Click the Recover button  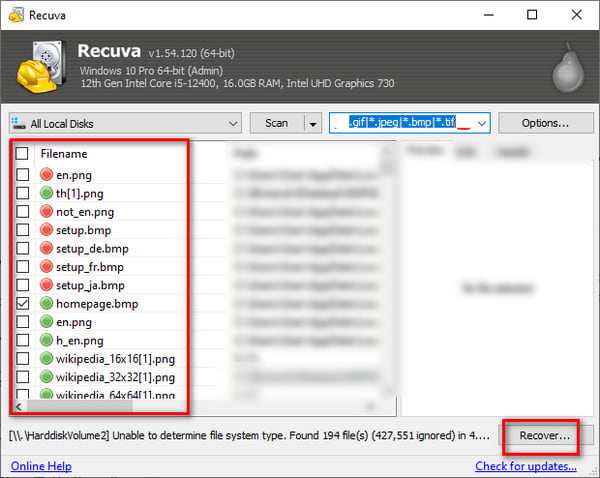tap(545, 435)
